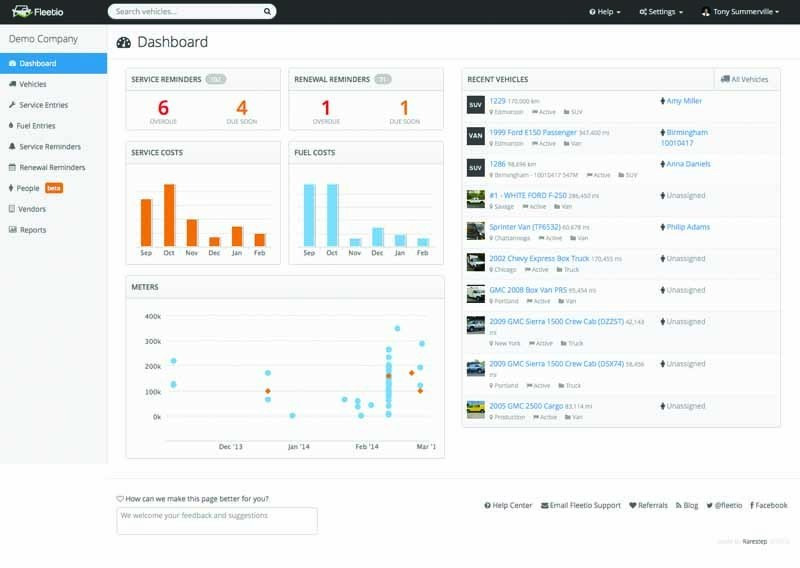Viewport: 800px width, 568px height.
Task: Click the SUV badge icon for vehicle 1229
Action: (x=475, y=105)
